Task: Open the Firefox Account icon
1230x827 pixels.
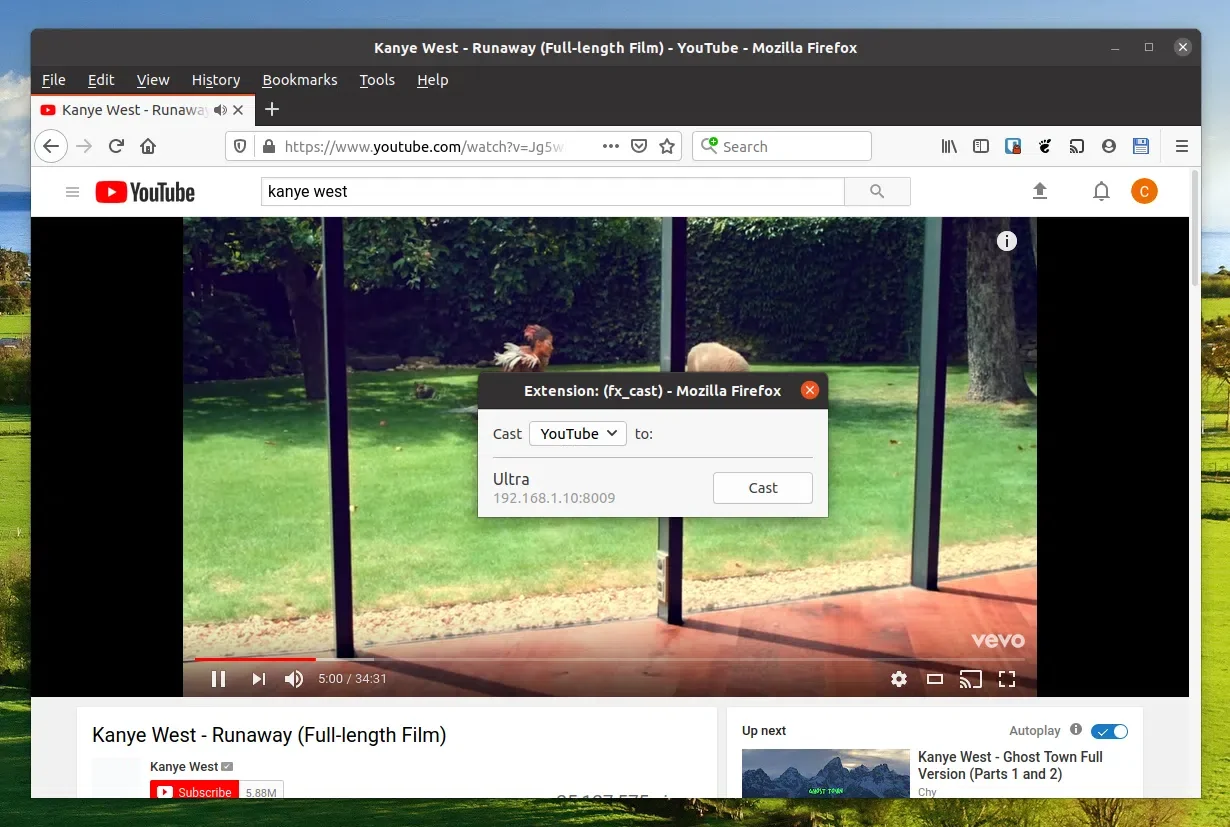Action: tap(1109, 146)
